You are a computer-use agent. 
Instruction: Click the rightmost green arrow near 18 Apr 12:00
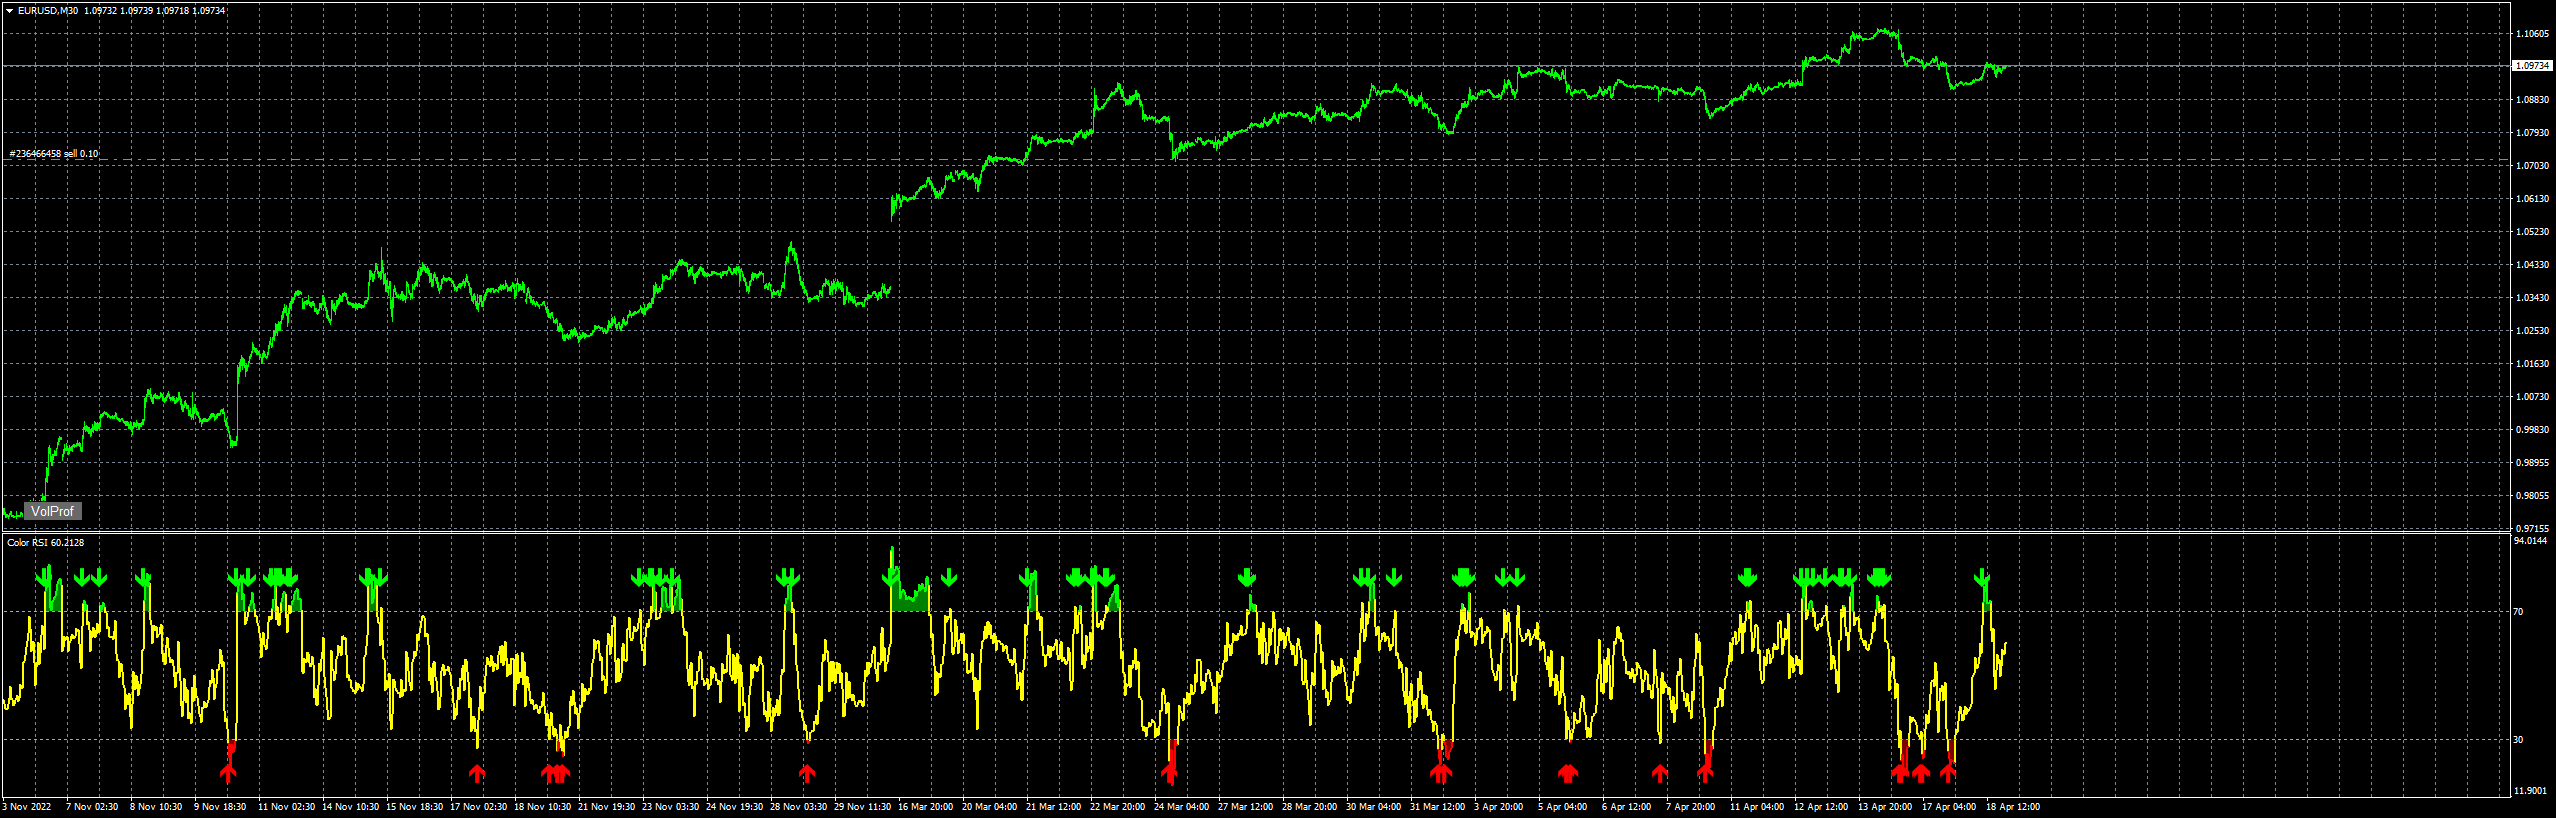click(x=1982, y=577)
